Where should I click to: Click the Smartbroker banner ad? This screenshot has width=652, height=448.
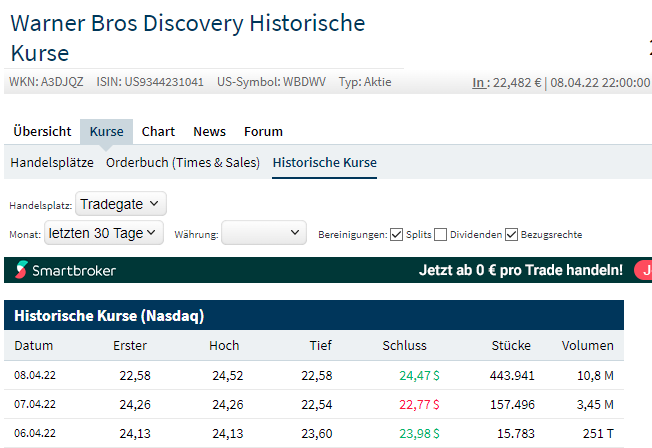(328, 270)
